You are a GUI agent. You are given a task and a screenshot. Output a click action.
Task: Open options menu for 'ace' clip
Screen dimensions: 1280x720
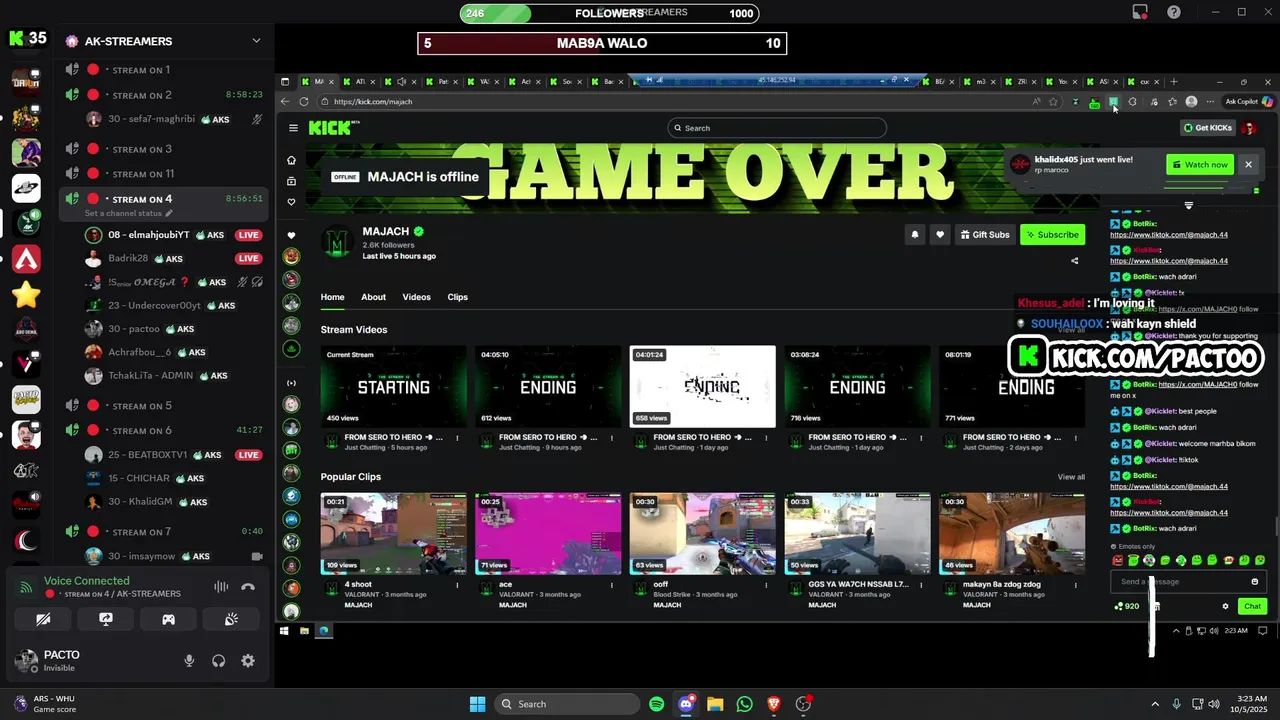pyautogui.click(x=613, y=584)
